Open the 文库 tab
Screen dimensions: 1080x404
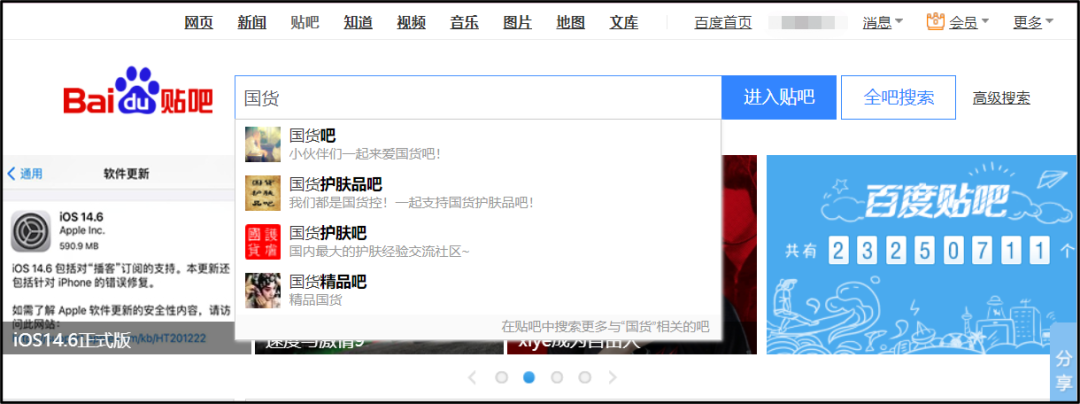click(623, 23)
